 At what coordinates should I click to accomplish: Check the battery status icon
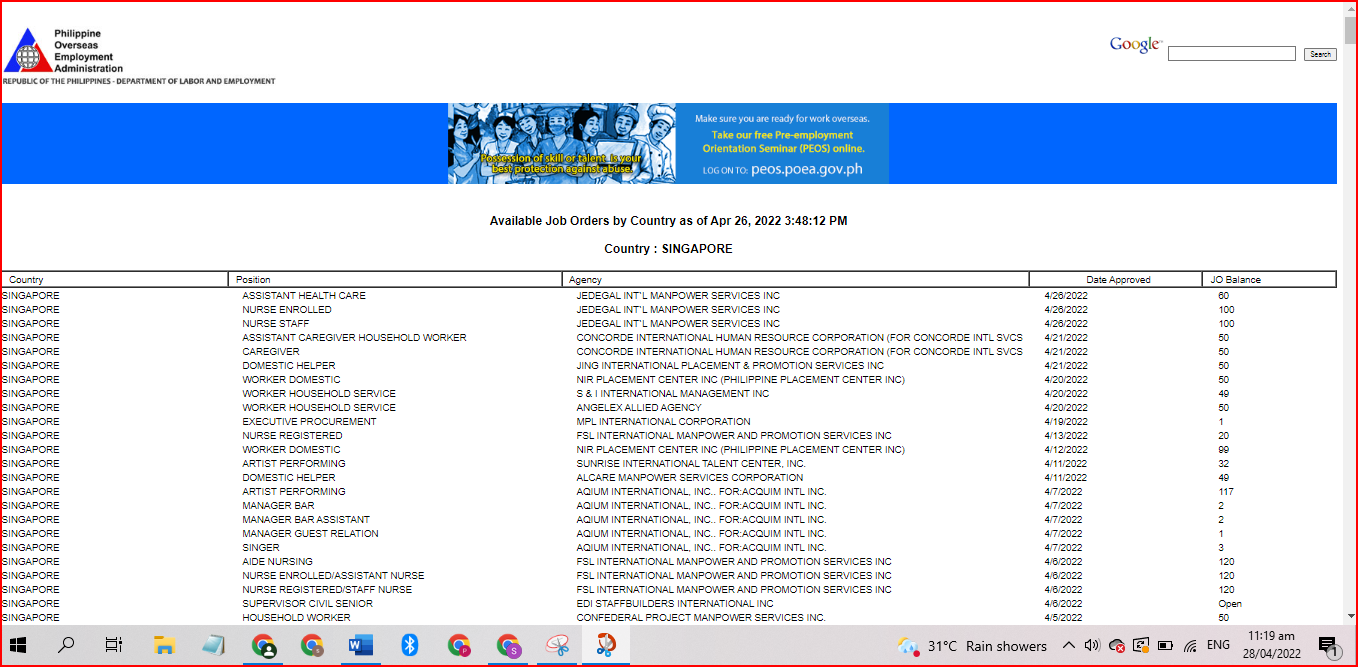point(1165,646)
